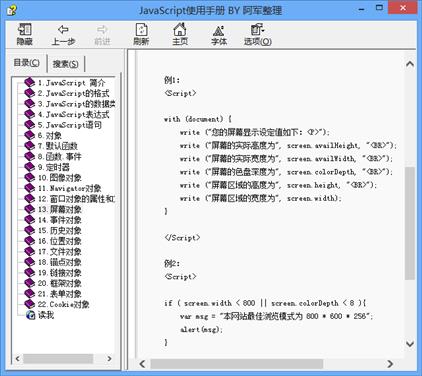The image size is (422, 376).
Task: Click the help file icon in title bar
Action: 12,10
